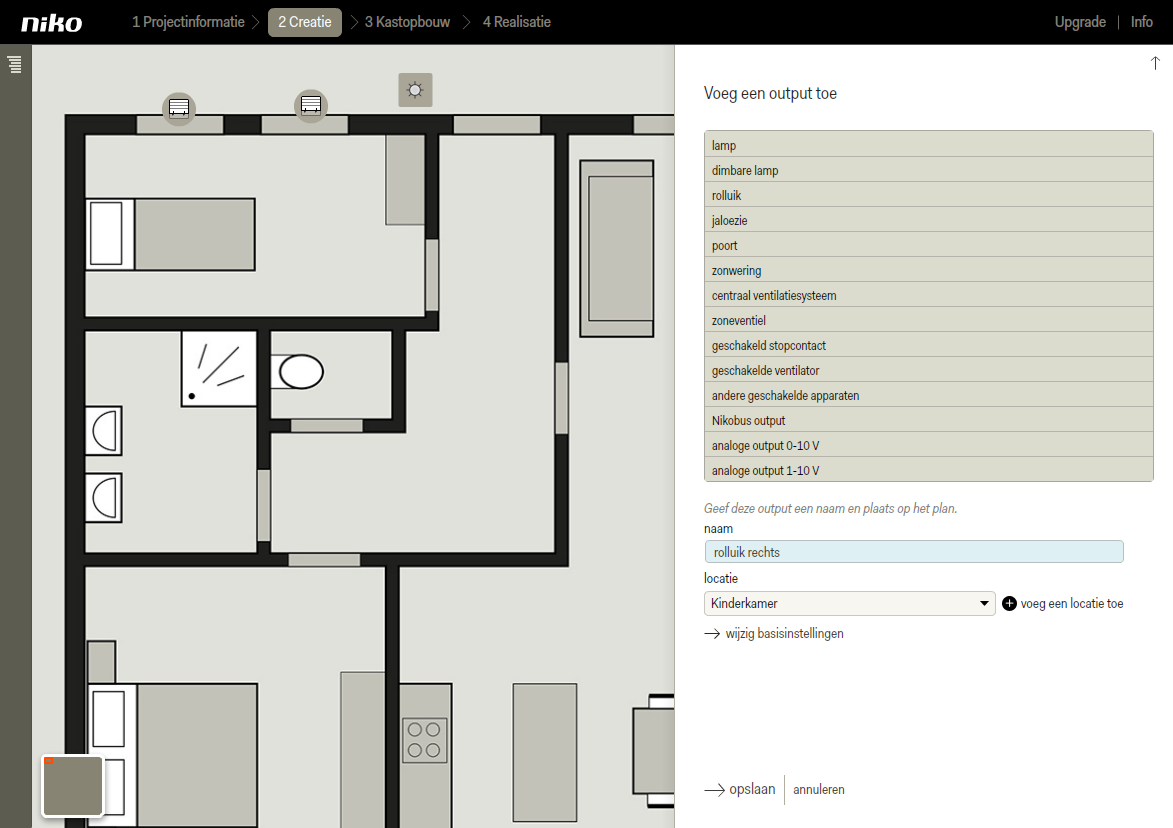Select the left roller shutter icon on plan

pyautogui.click(x=179, y=108)
